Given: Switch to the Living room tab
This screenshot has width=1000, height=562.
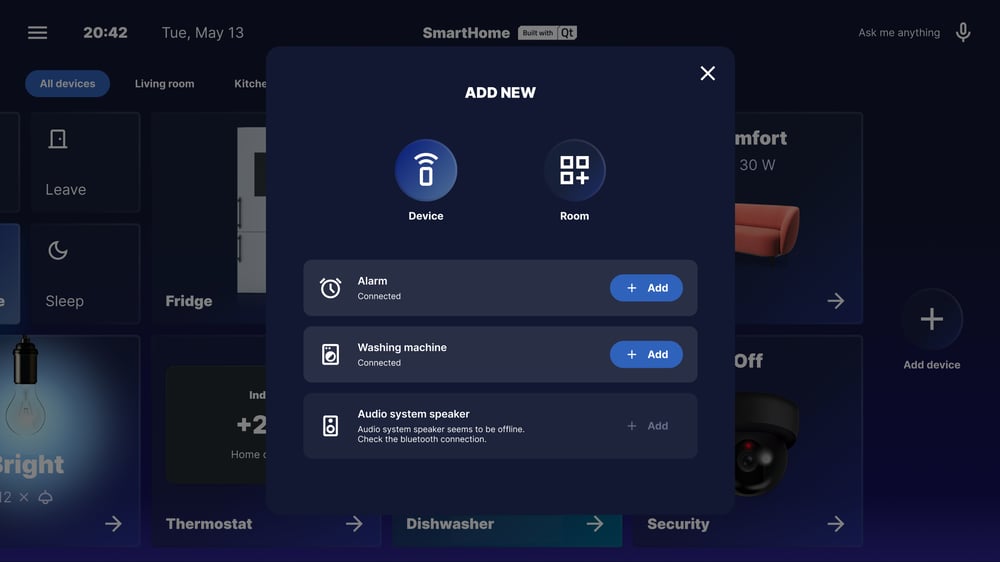Looking at the screenshot, I should tap(165, 84).
